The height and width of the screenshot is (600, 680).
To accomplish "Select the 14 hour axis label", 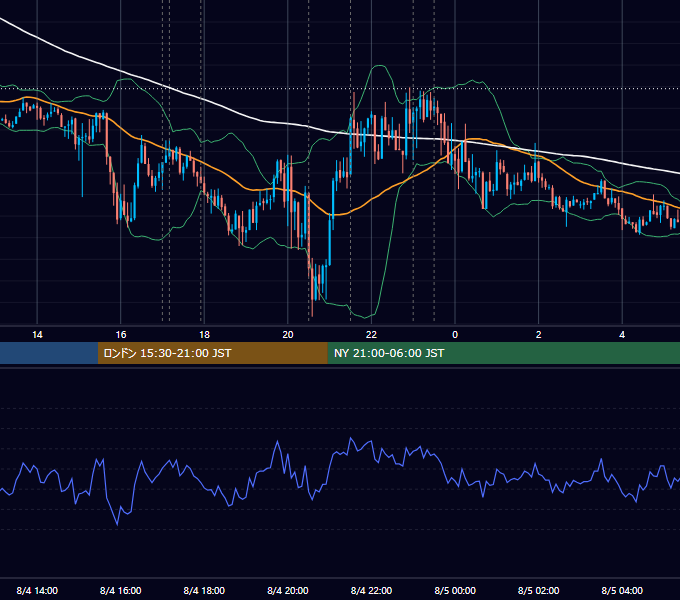I will pyautogui.click(x=37, y=335).
